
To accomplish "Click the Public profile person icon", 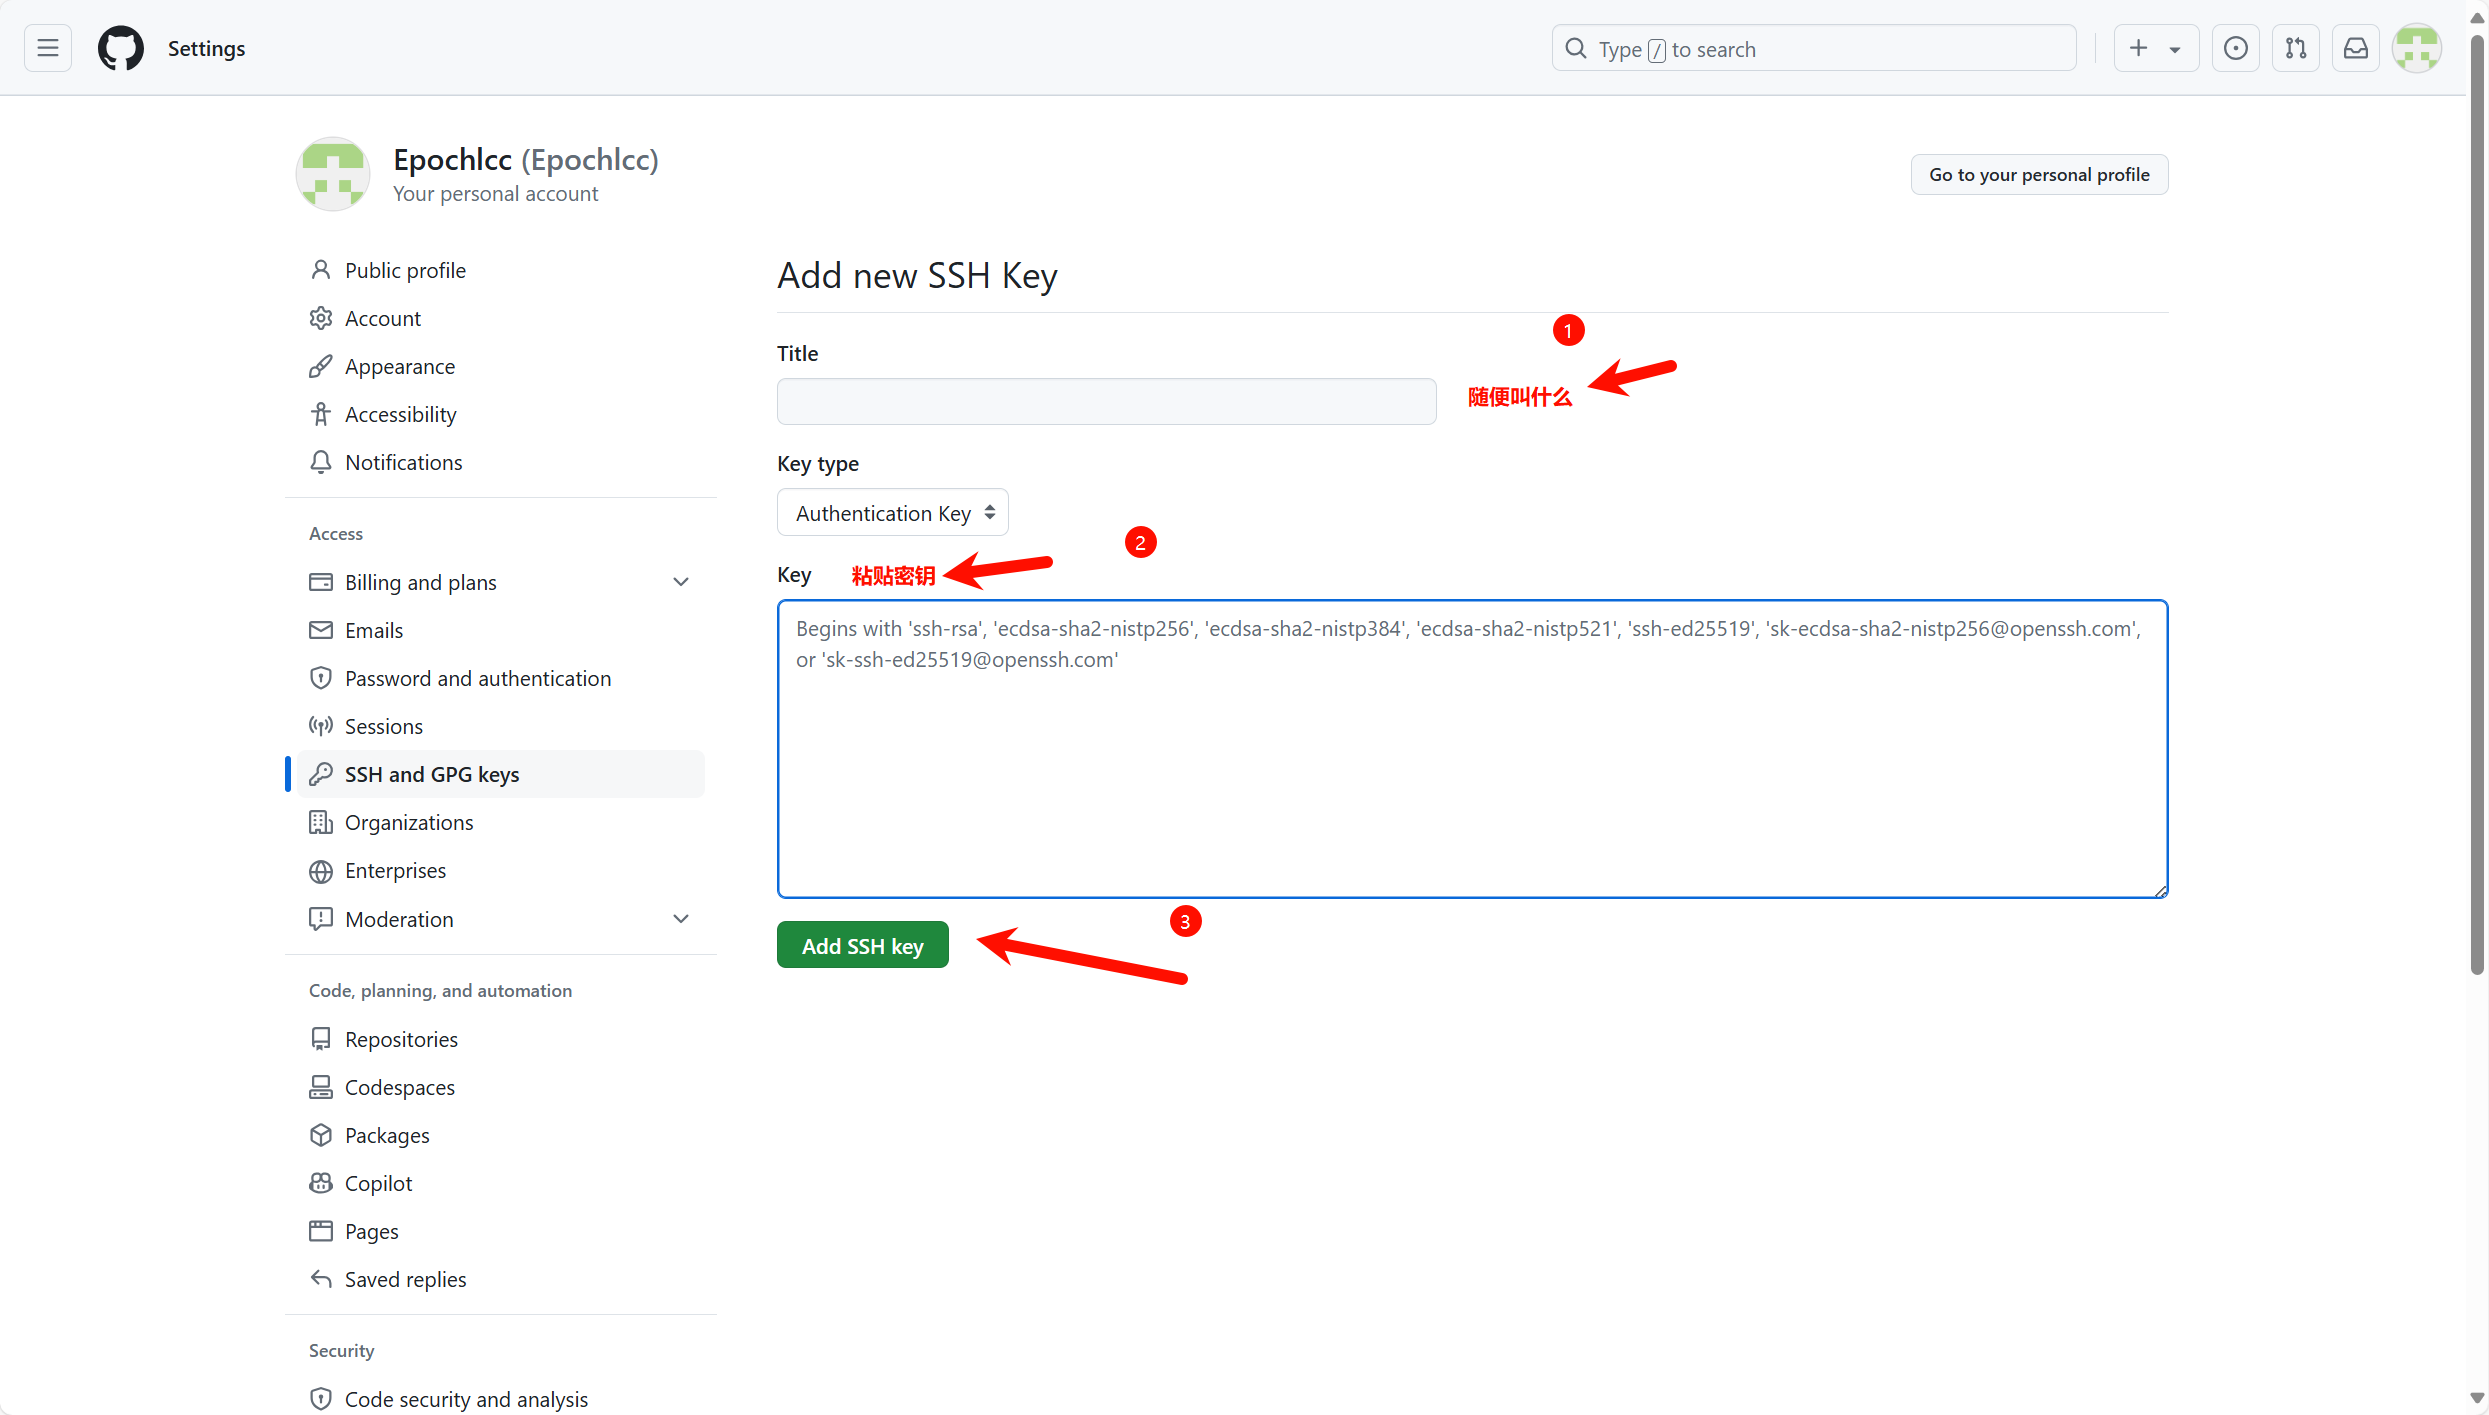I will coord(320,270).
